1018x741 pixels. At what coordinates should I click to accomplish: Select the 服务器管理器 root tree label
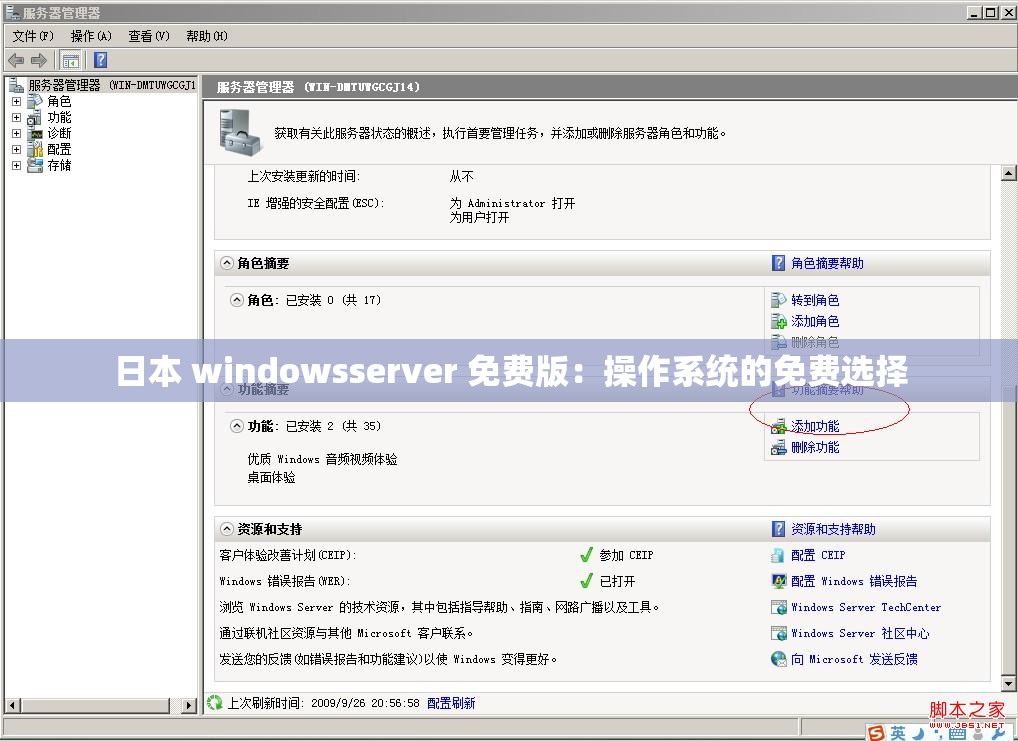[111, 85]
